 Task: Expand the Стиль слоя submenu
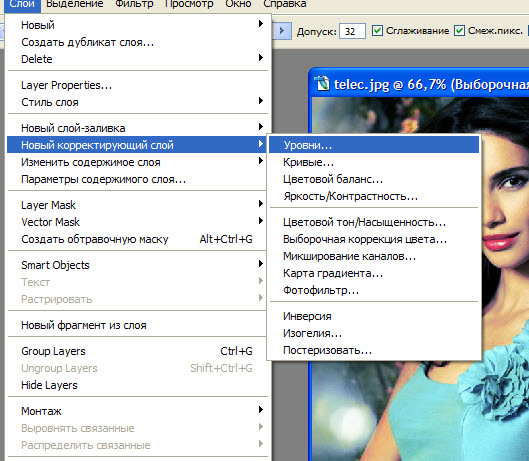tap(138, 102)
